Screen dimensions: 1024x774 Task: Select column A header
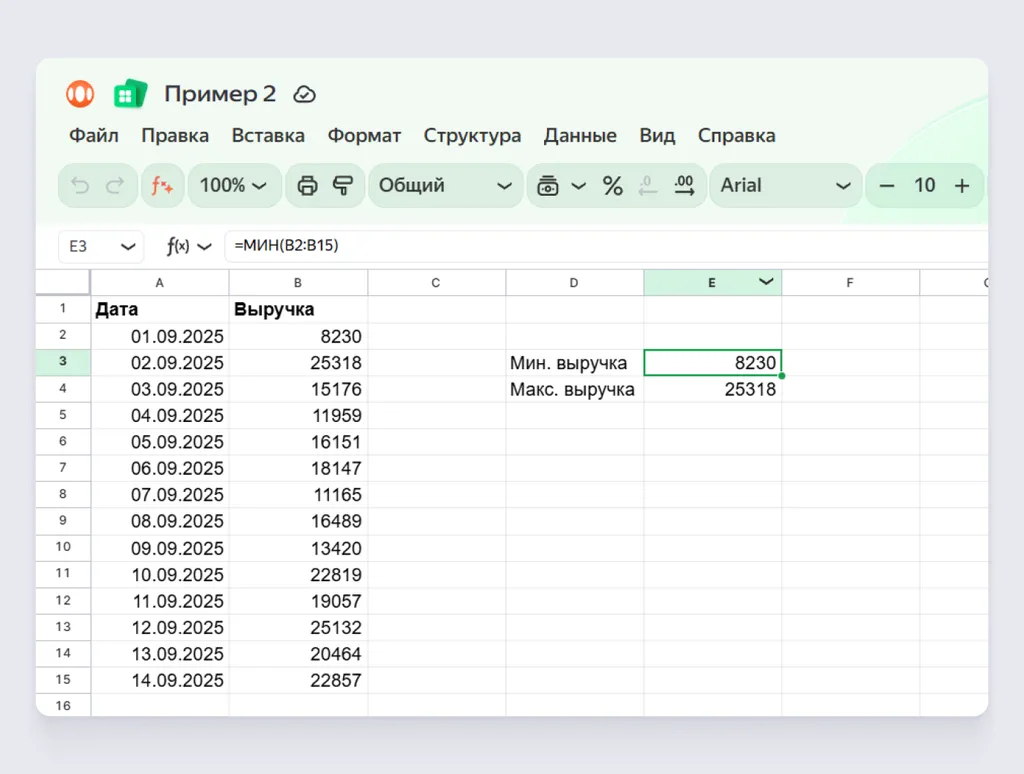[x=159, y=283]
